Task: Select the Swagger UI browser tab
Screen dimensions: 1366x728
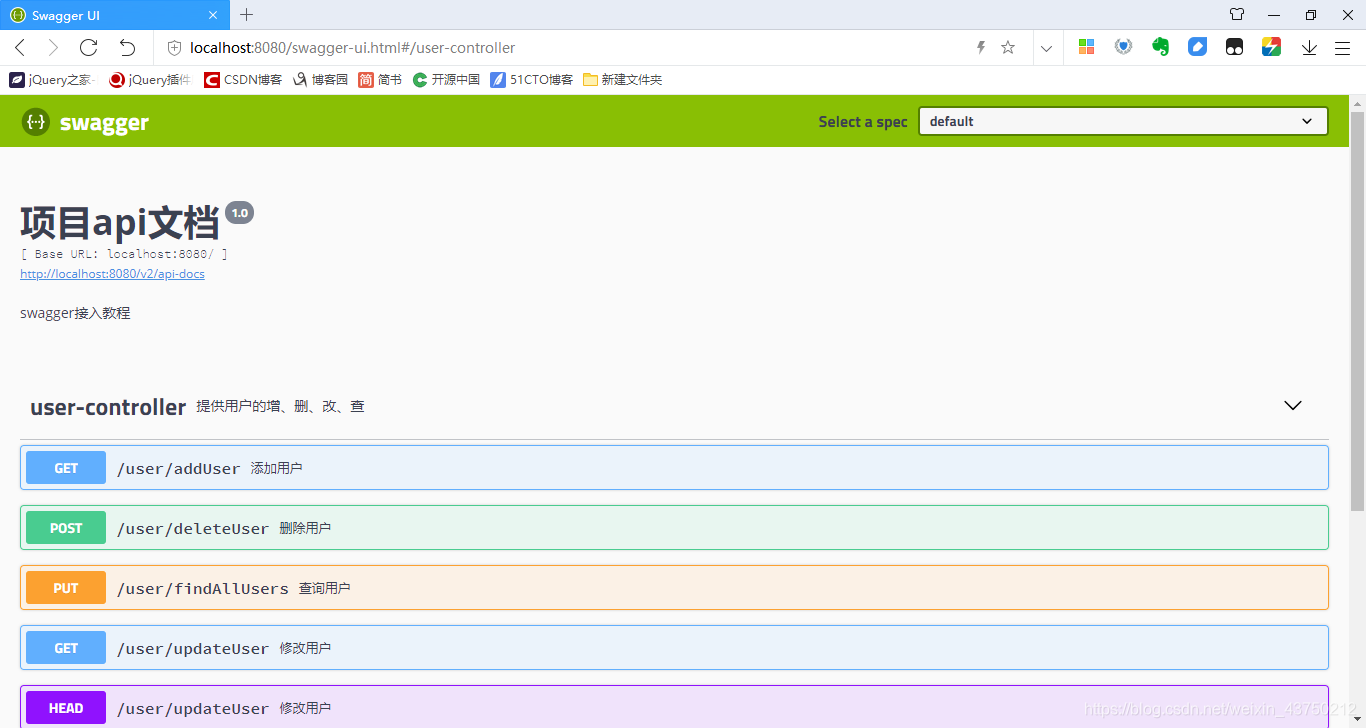Action: pyautogui.click(x=113, y=15)
